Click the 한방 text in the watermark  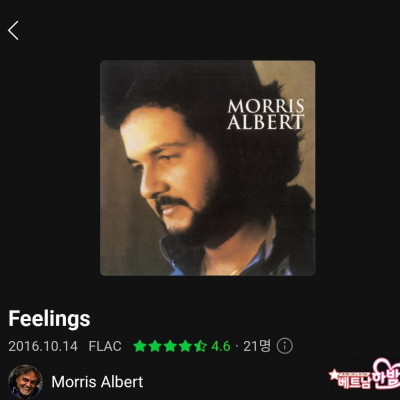[387, 379]
